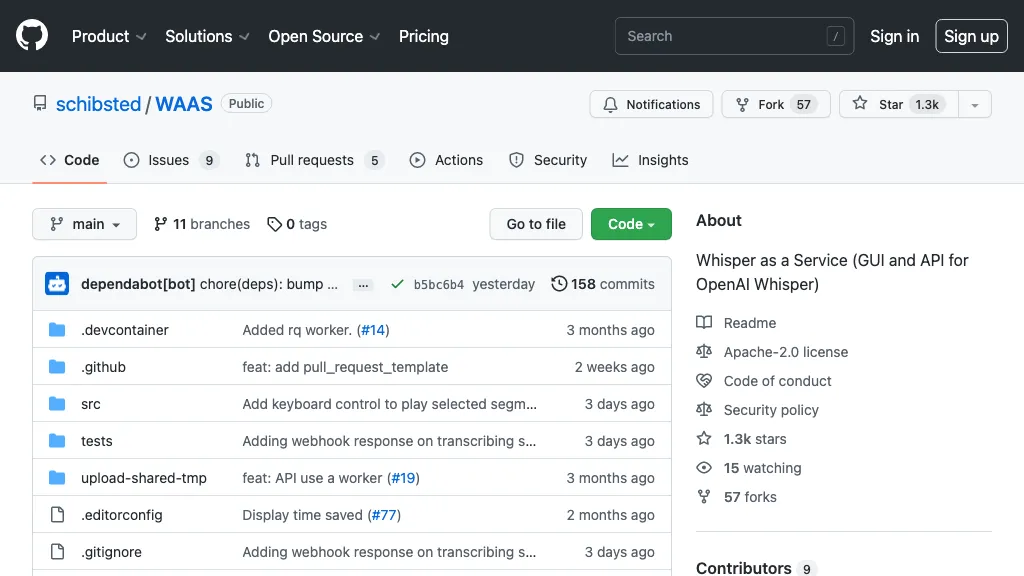This screenshot has height=576, width=1024.
Task: Open the Notifications bell button
Action: [x=651, y=104]
